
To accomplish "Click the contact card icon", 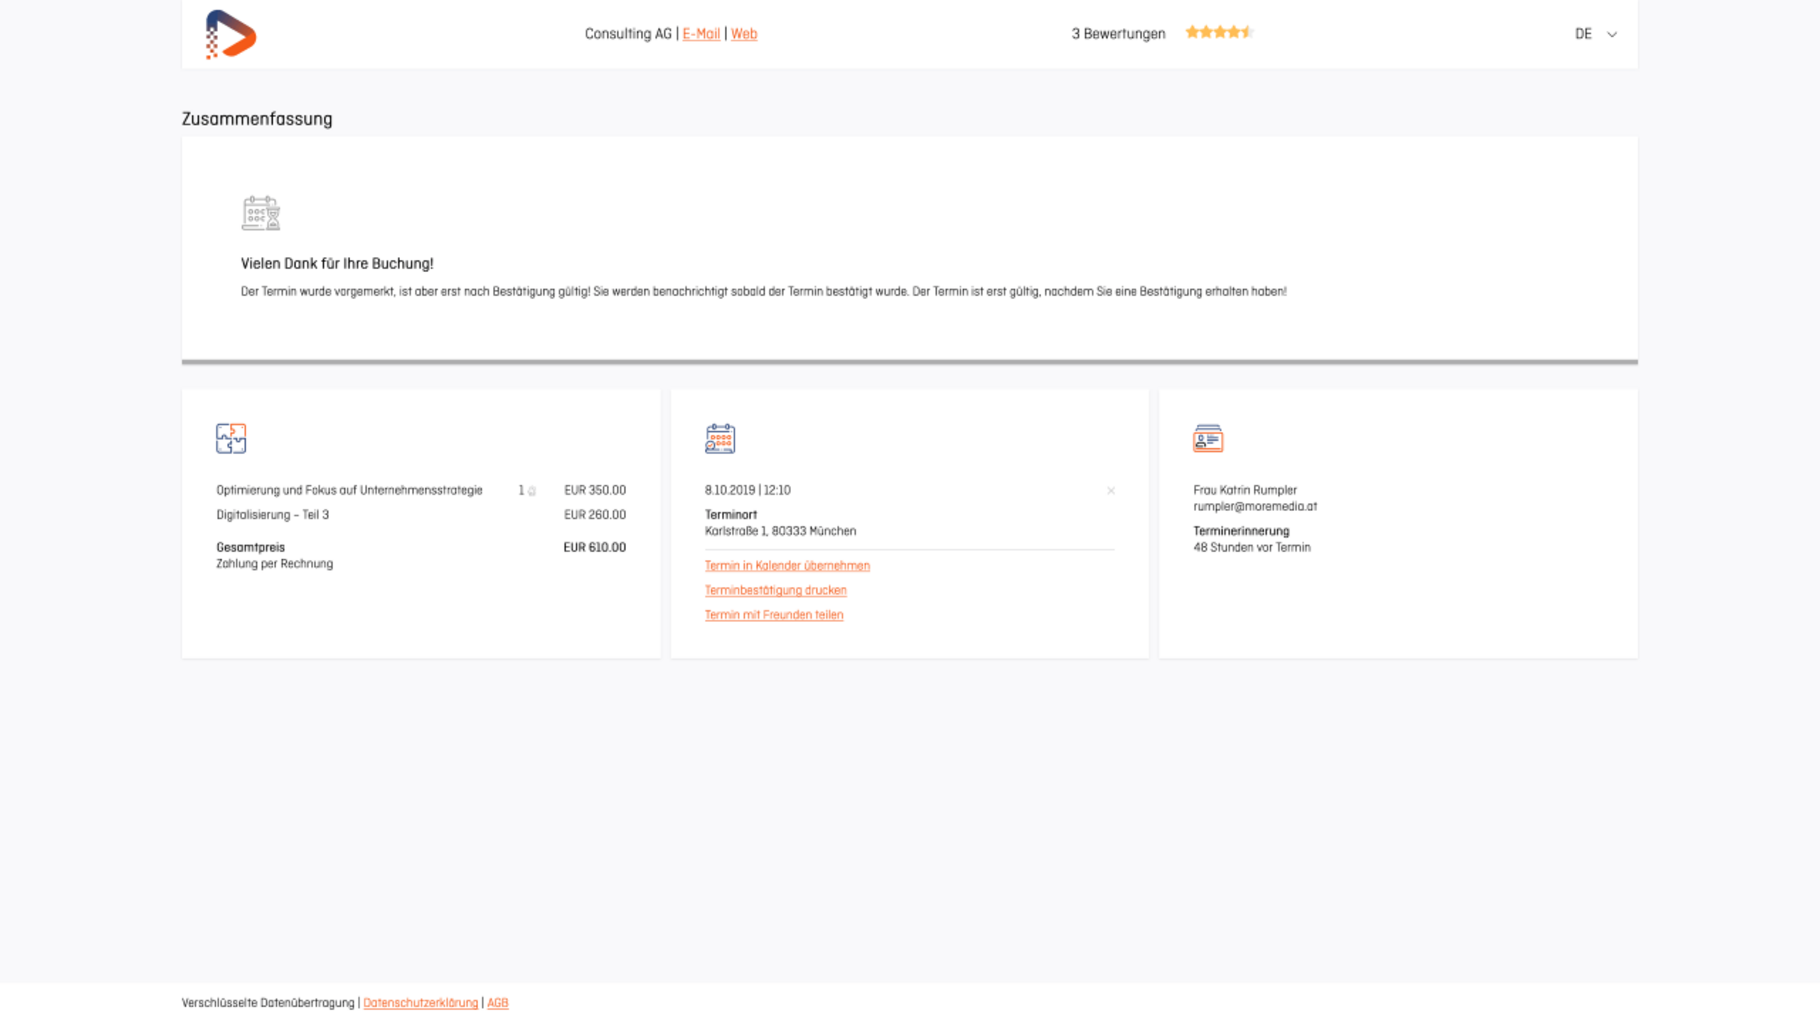I will coord(1208,438).
